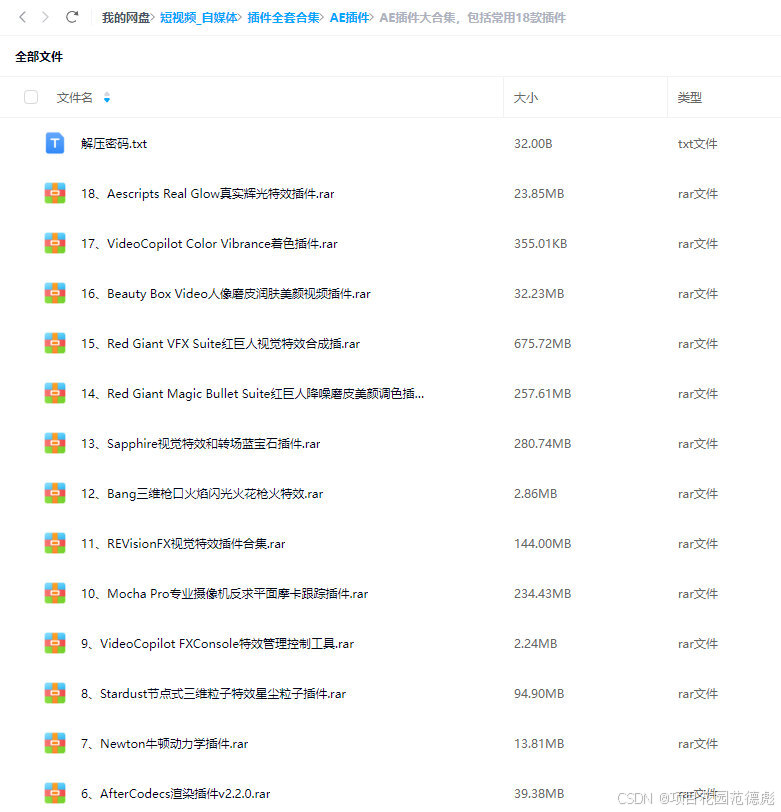The width and height of the screenshot is (781, 812).
Task: Click size value 355.01KB
Action: (x=540, y=243)
